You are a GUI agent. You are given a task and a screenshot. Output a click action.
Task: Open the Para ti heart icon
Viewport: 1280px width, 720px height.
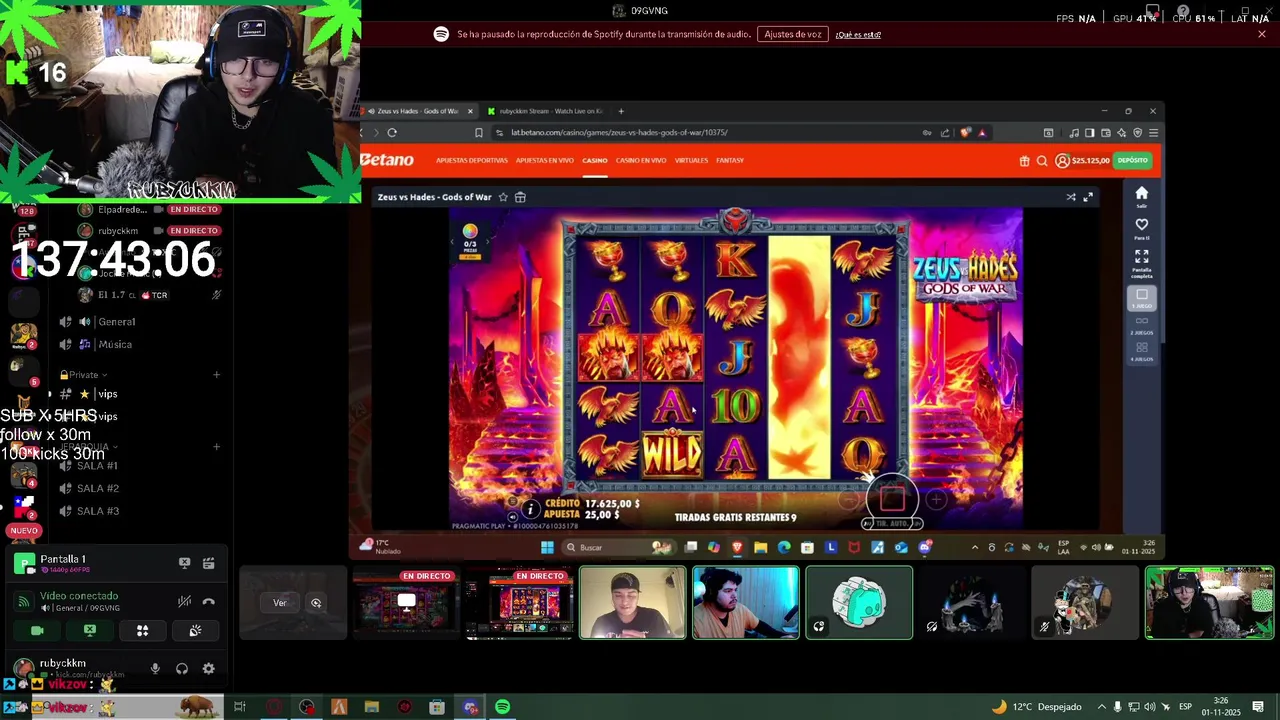pos(1141,229)
